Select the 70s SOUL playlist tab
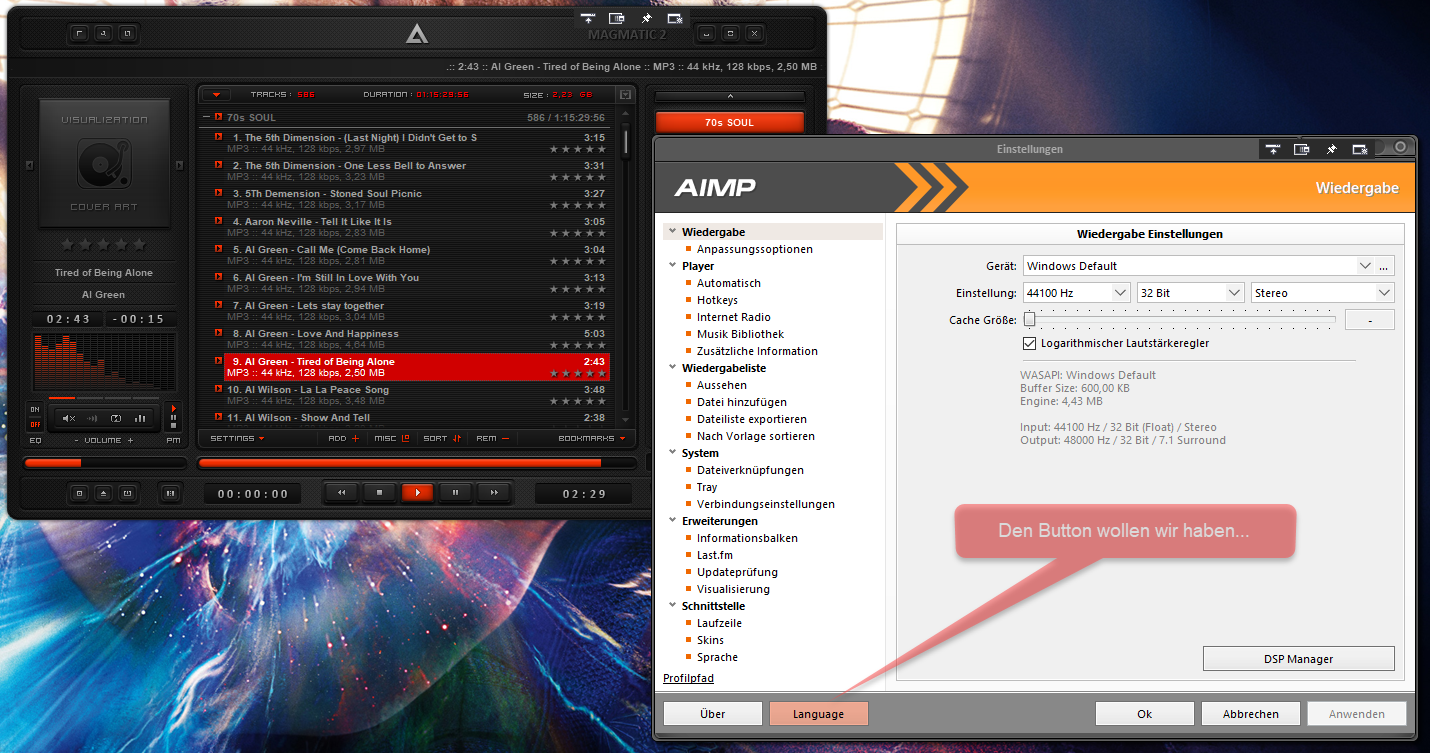 tap(729, 122)
